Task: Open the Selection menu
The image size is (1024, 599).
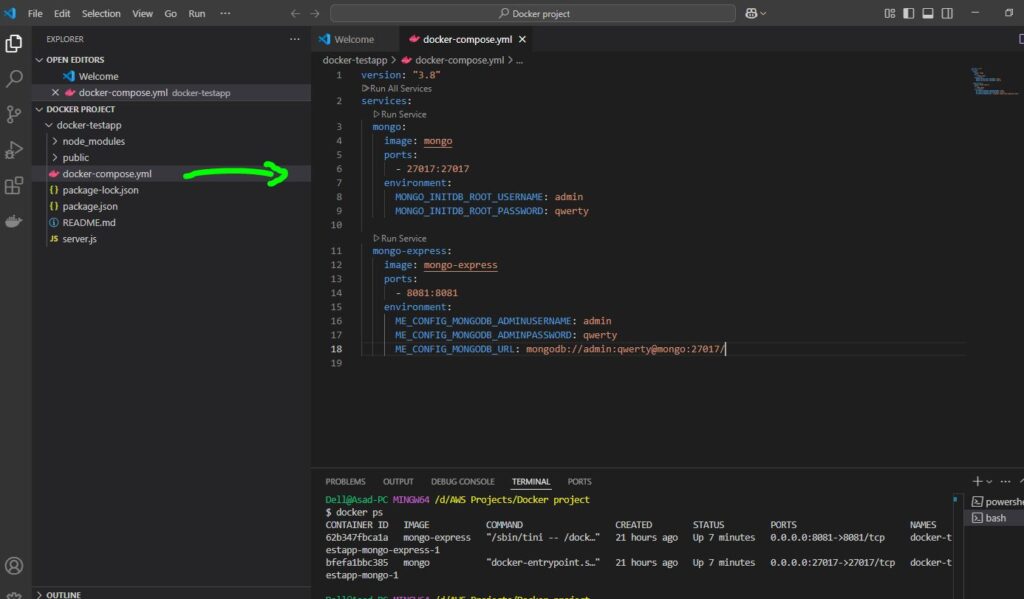Action: (x=101, y=13)
